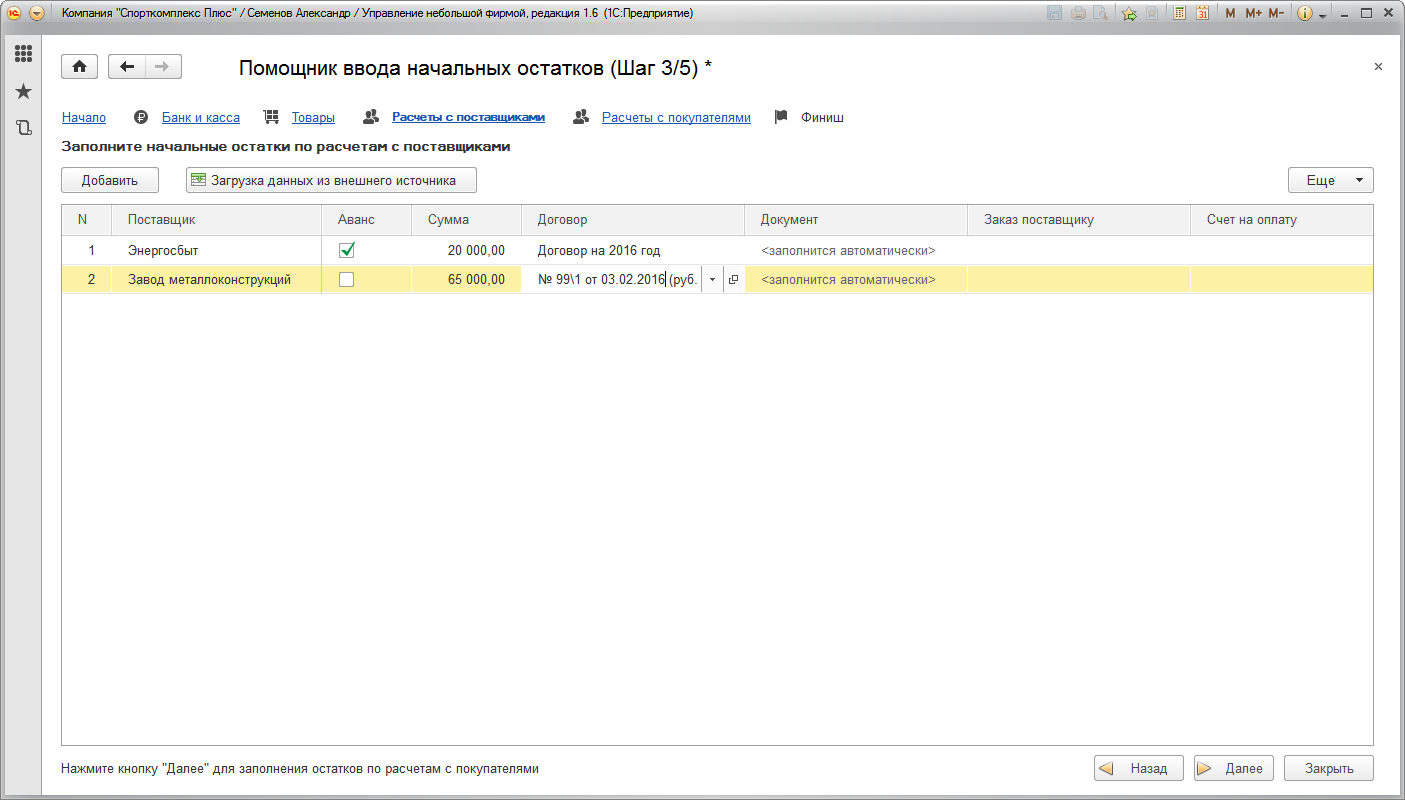Open the Еще dropdown menu
Screen dimensions: 1405x800
click(x=1331, y=180)
